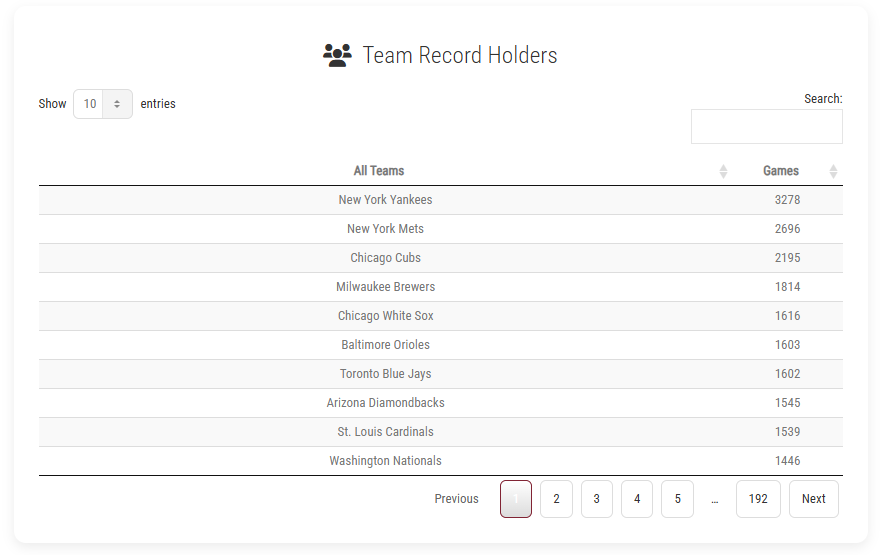This screenshot has width=885, height=555.
Task: Sort by All Teams column arrows
Action: point(723,172)
